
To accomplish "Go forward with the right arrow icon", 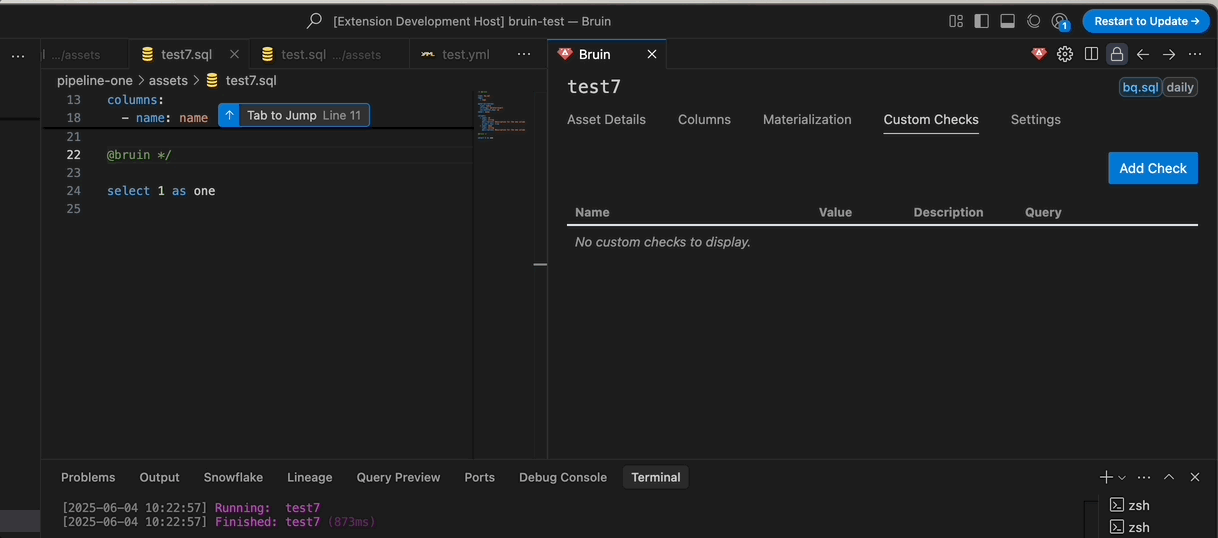I will 1169,54.
